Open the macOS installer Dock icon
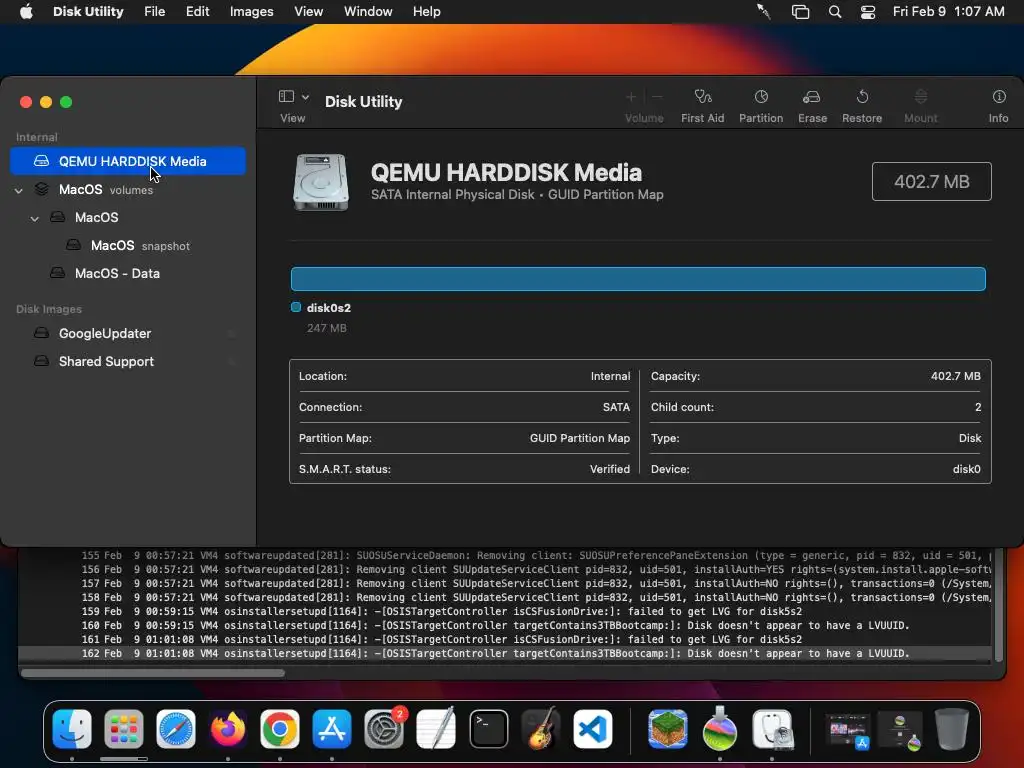 pyautogui.click(x=720, y=729)
